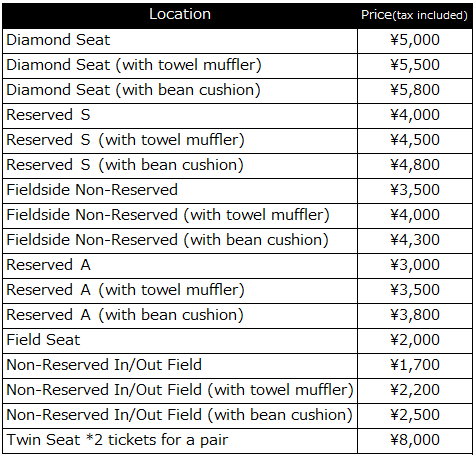Click the Location column header
This screenshot has width=475, height=458.
[180, 15]
